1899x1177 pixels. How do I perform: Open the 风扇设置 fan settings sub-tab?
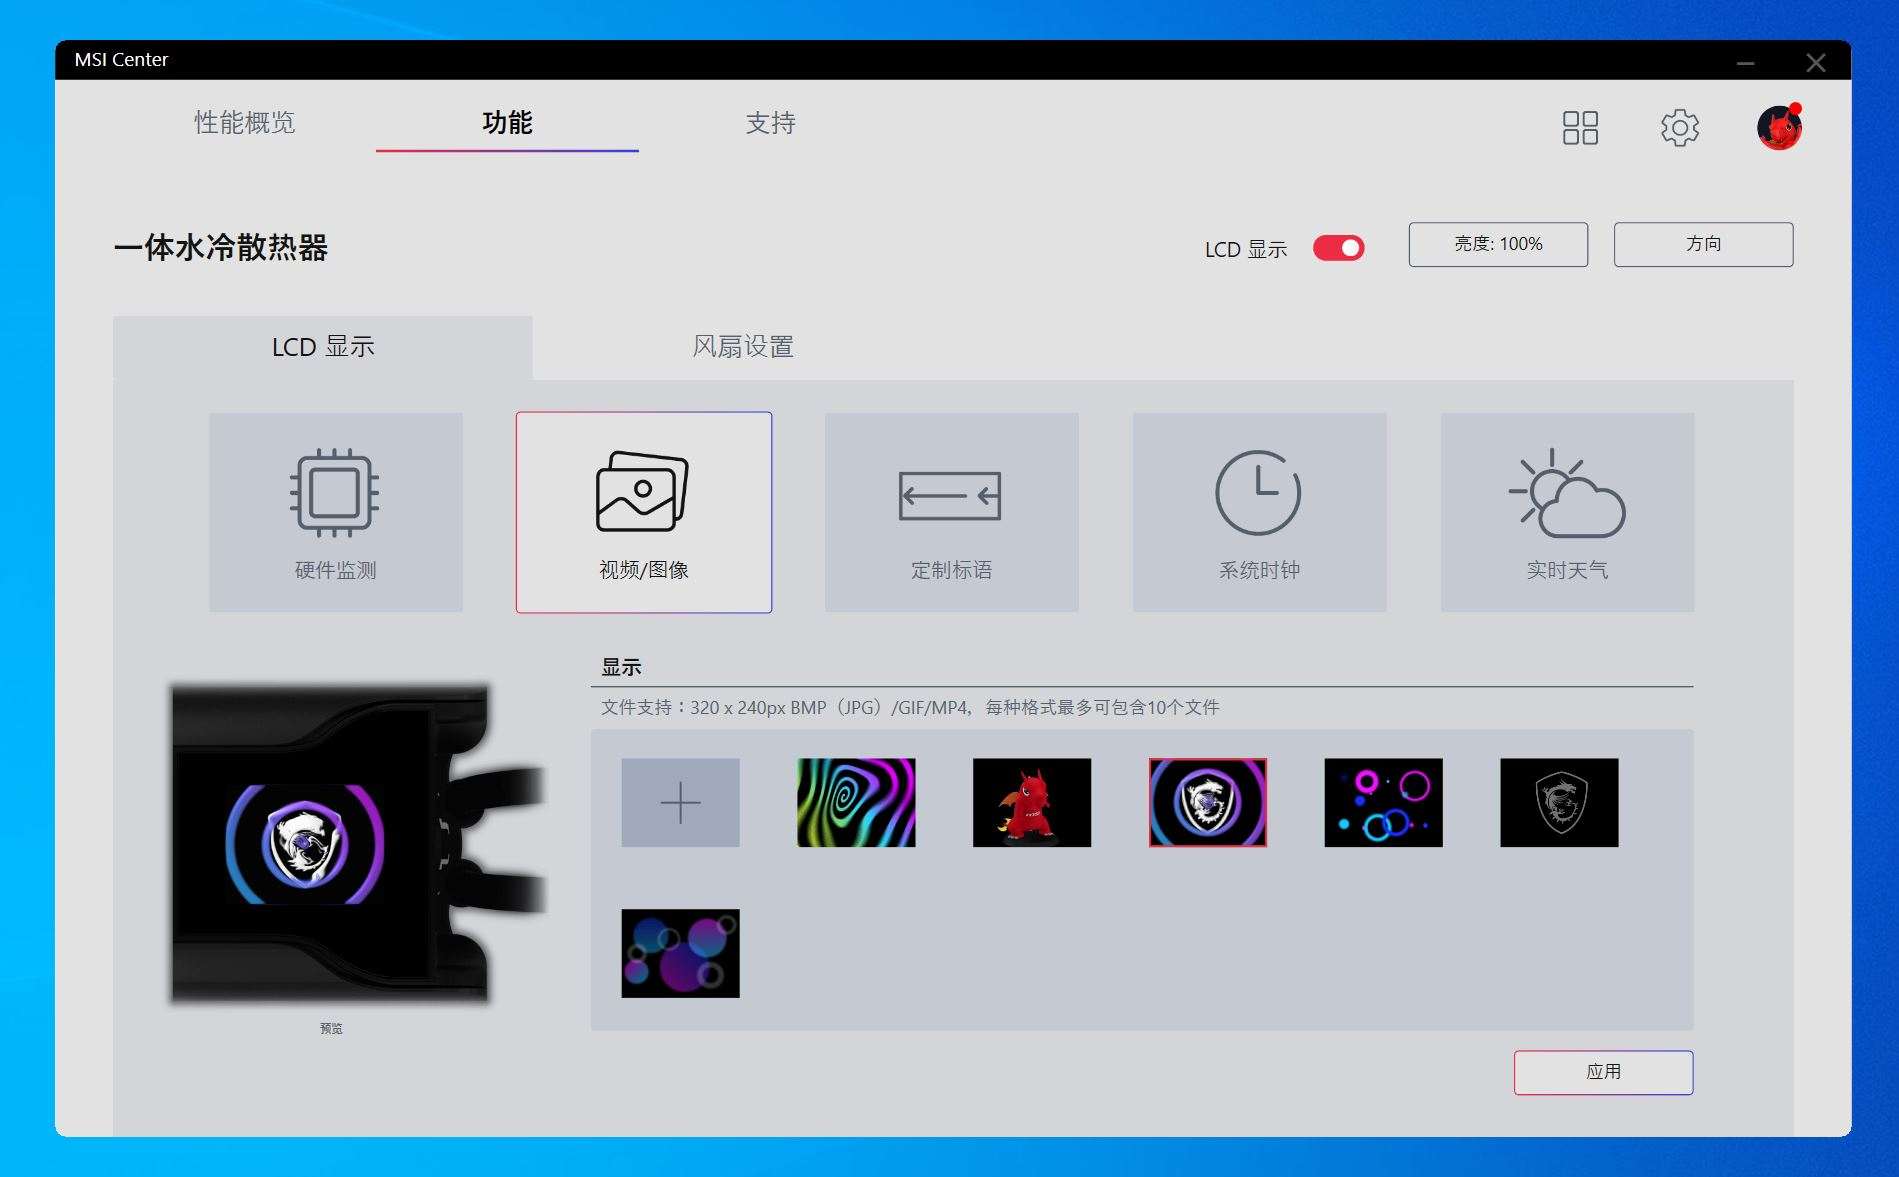(743, 347)
